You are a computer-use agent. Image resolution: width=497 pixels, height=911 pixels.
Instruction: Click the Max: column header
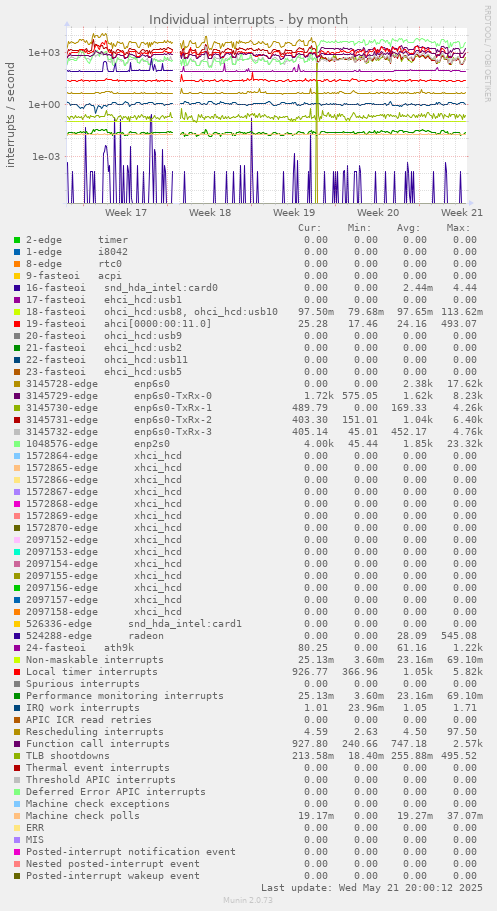459,228
